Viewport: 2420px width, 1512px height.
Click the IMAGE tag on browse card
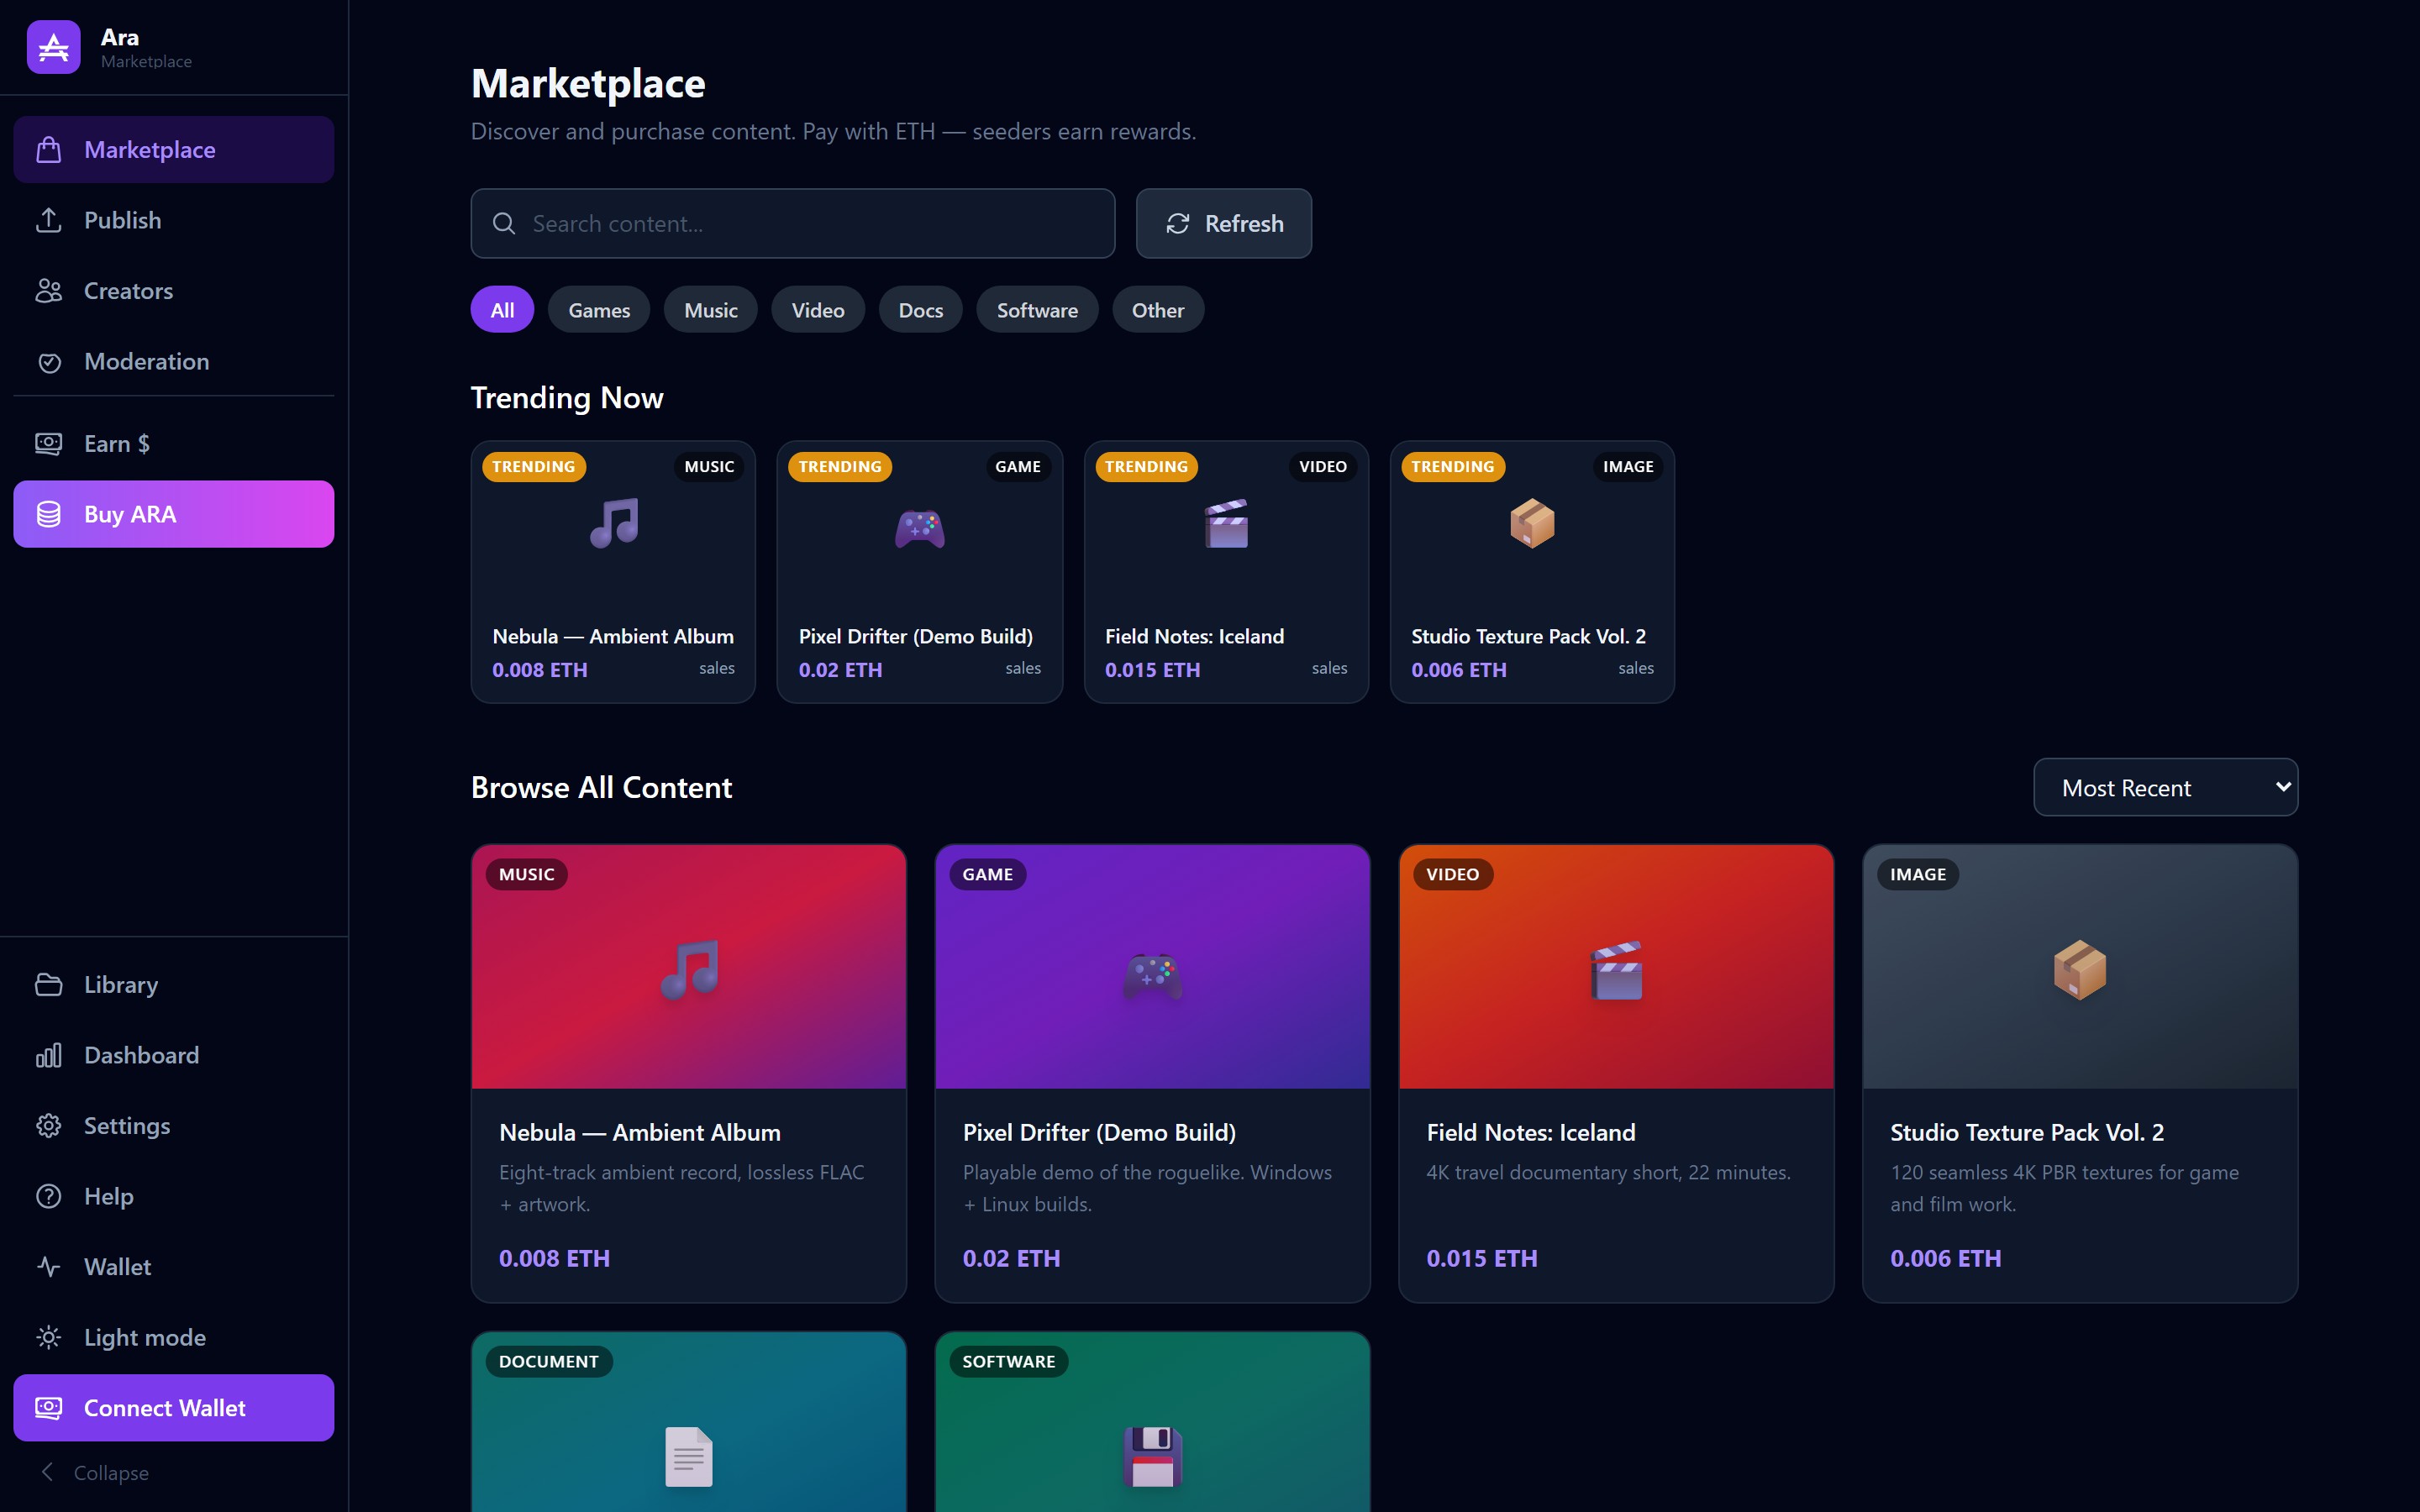[1918, 874]
